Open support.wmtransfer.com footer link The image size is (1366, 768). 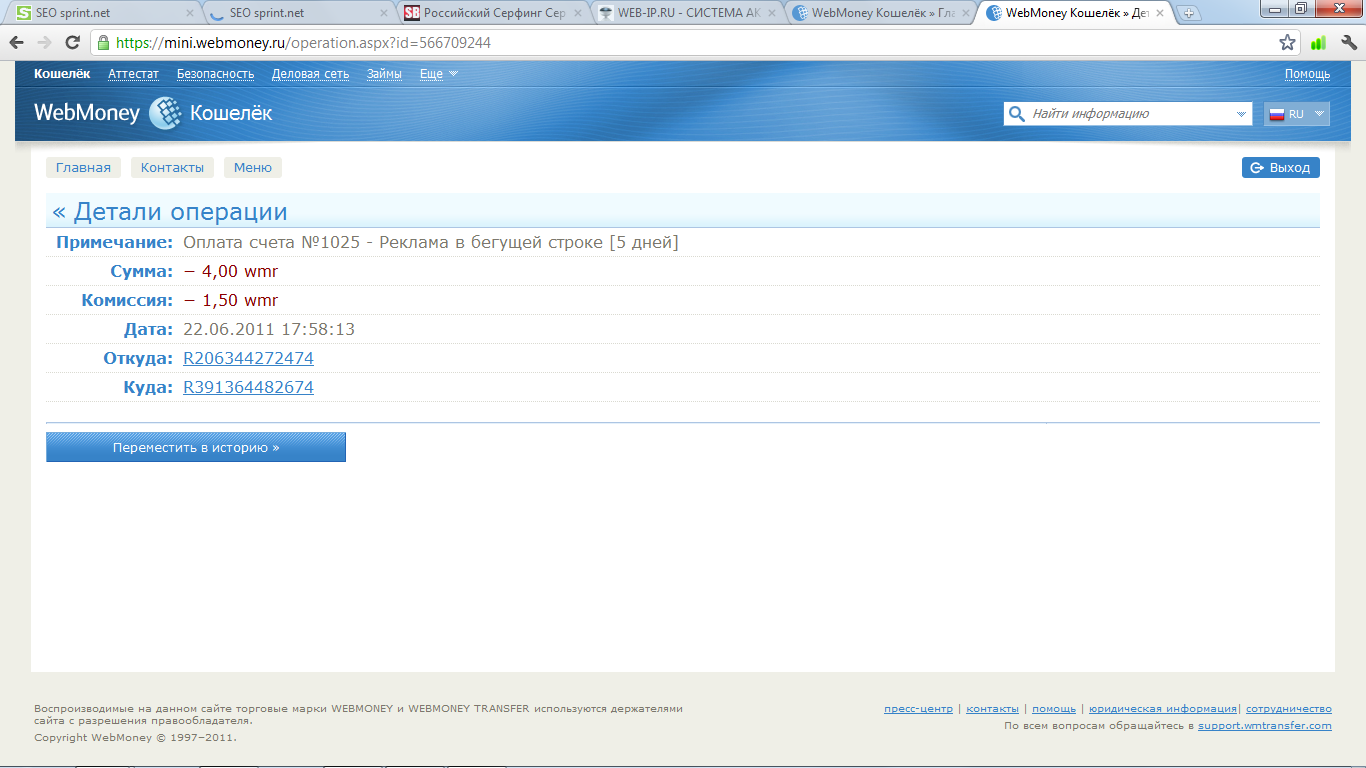point(1265,726)
